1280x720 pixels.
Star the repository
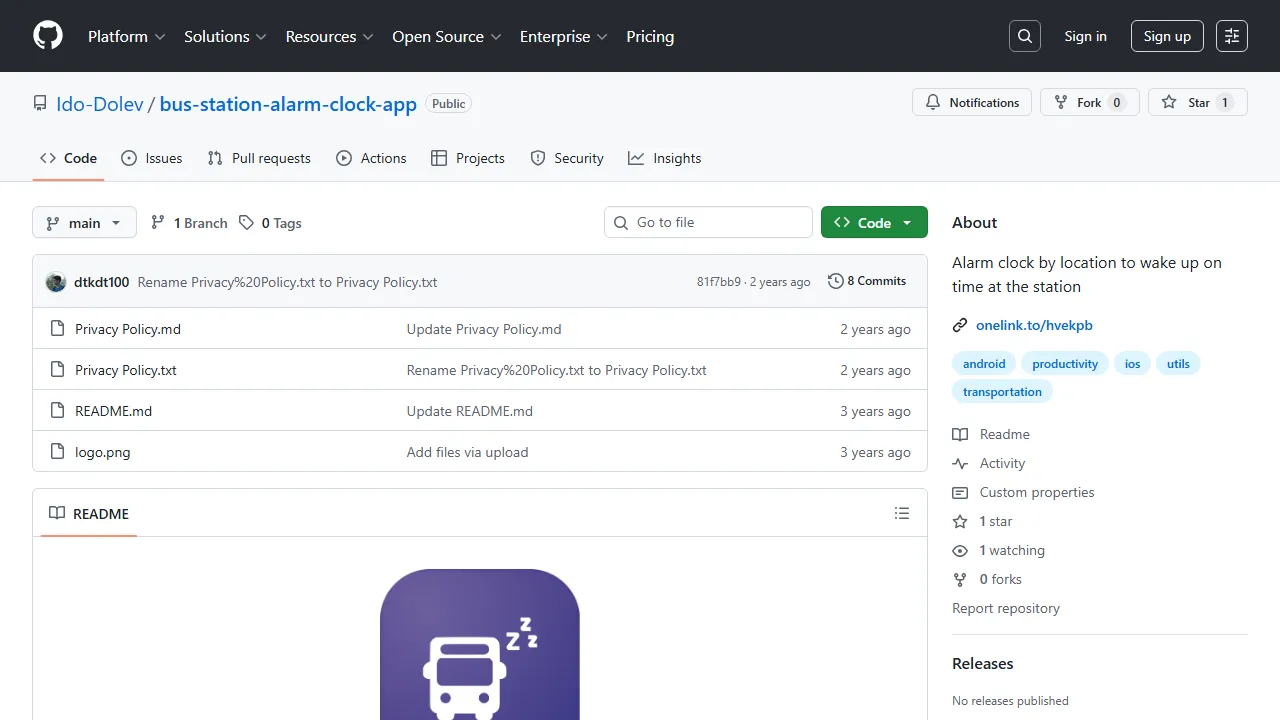pyautogui.click(x=1197, y=102)
